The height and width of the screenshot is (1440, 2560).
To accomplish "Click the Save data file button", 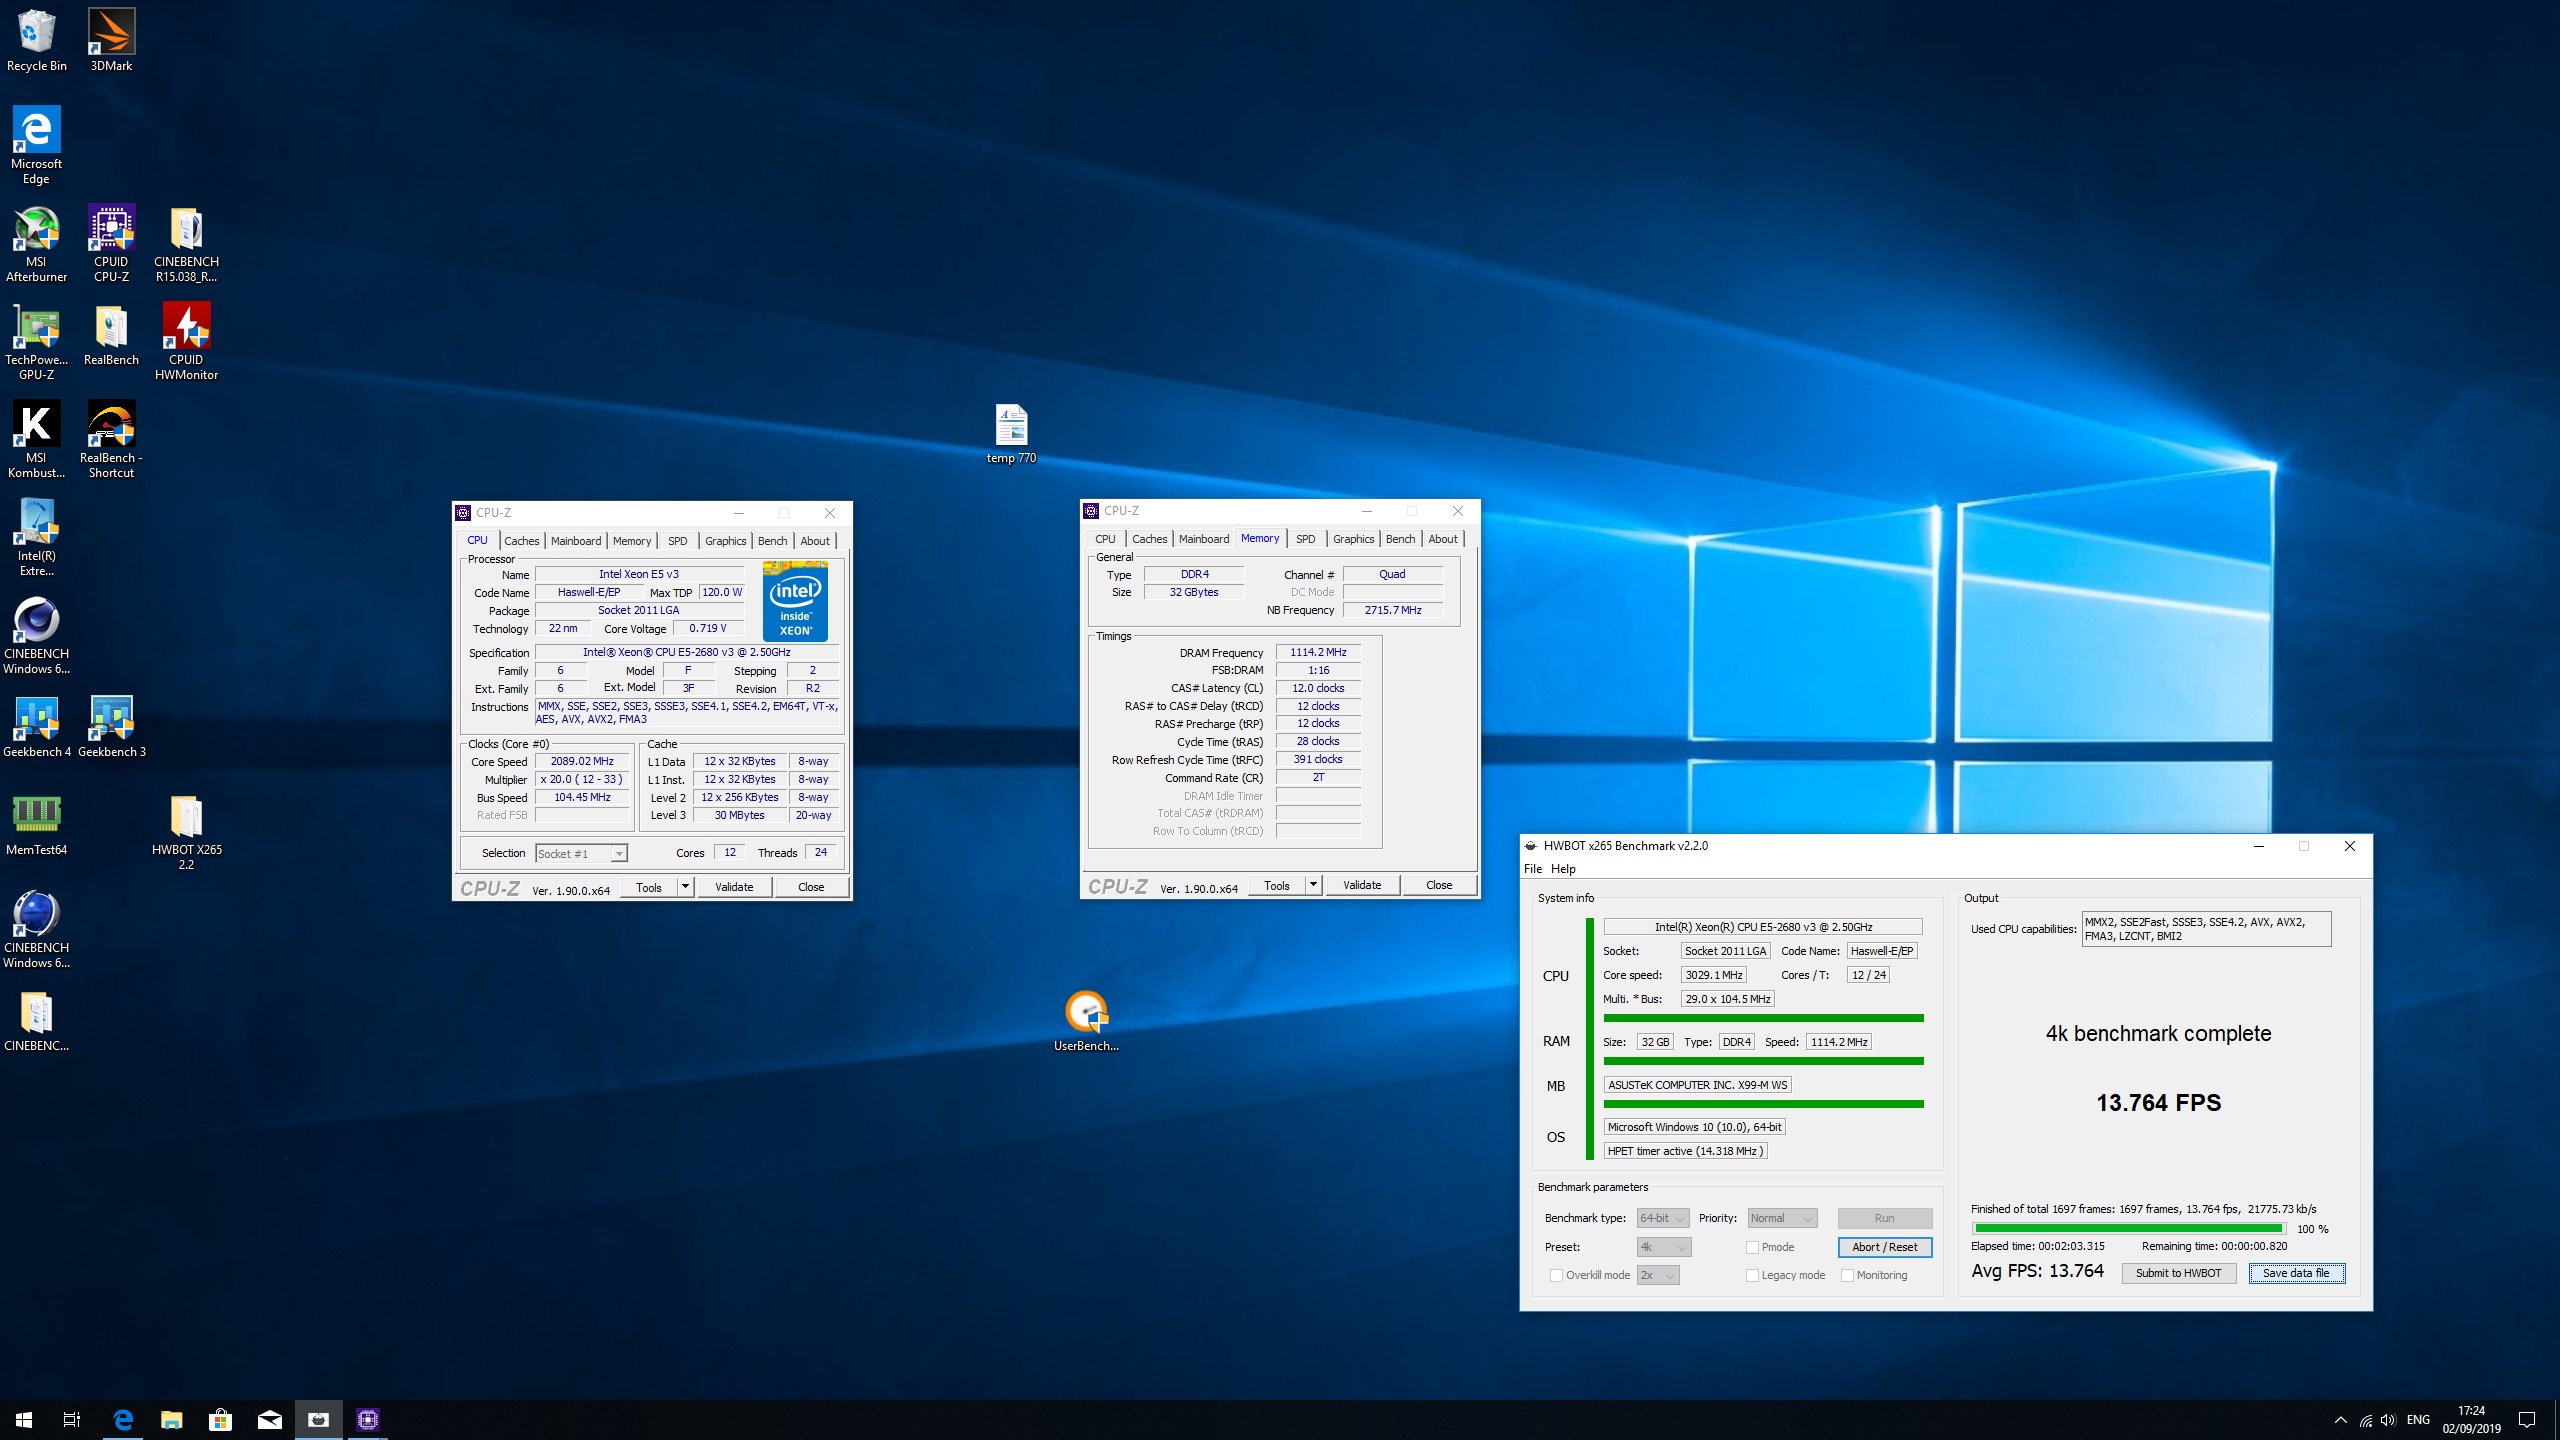I will 2296,1273.
